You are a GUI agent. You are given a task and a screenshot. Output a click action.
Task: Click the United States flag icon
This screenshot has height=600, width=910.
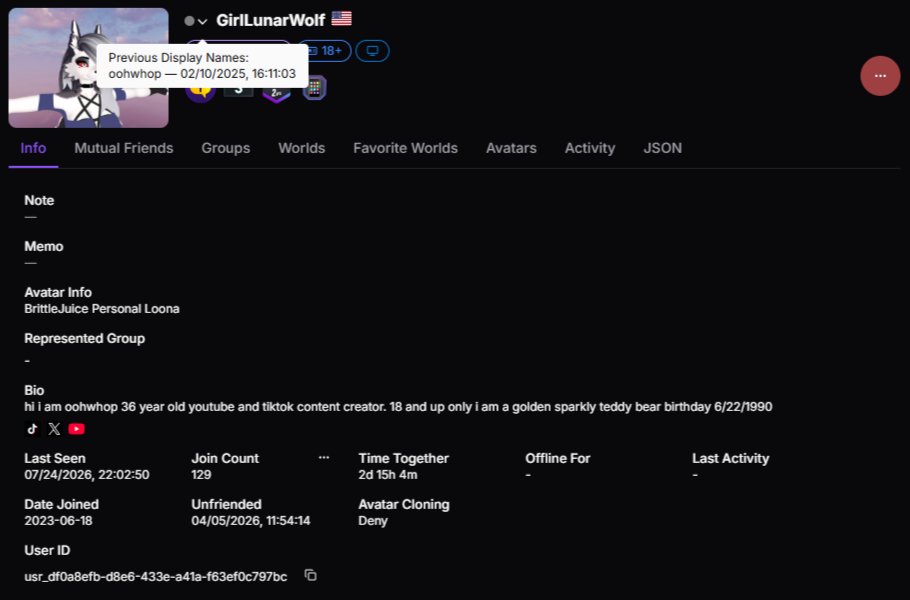[341, 19]
